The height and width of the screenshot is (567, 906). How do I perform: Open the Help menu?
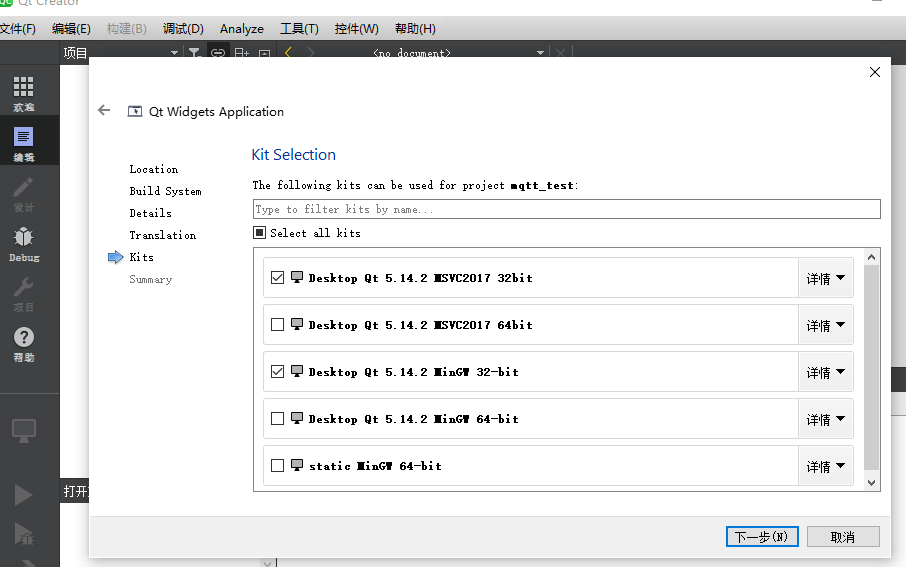click(x=415, y=28)
